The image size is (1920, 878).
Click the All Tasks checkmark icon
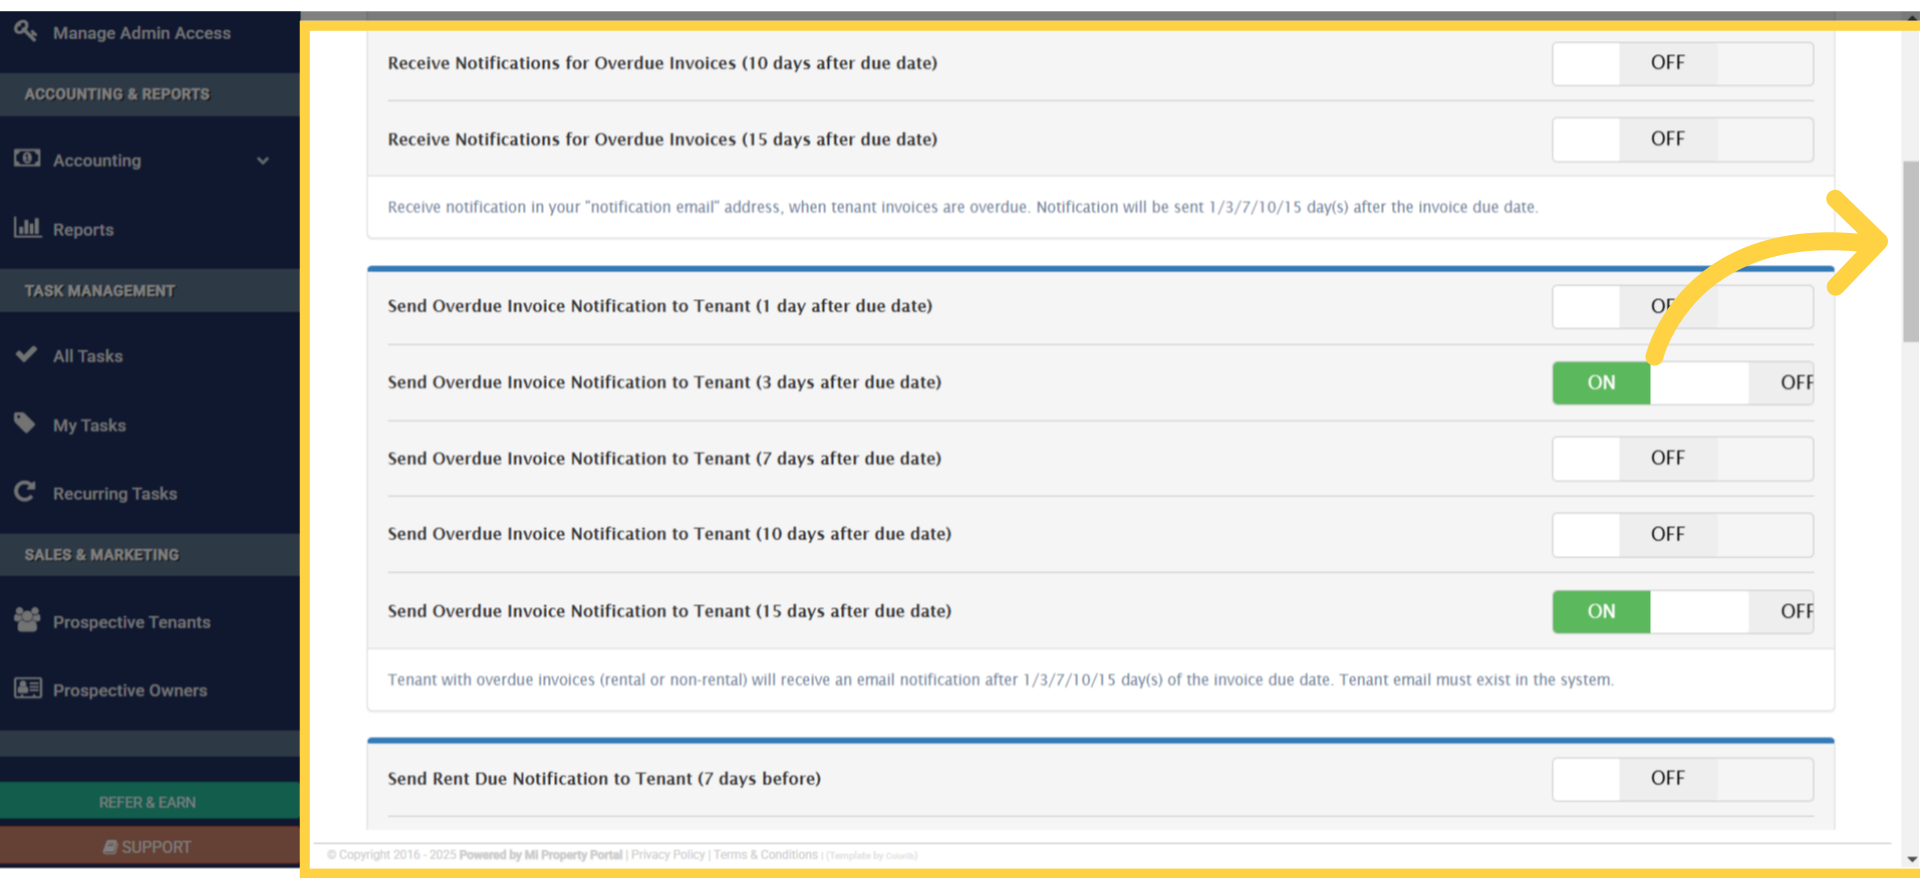[27, 355]
